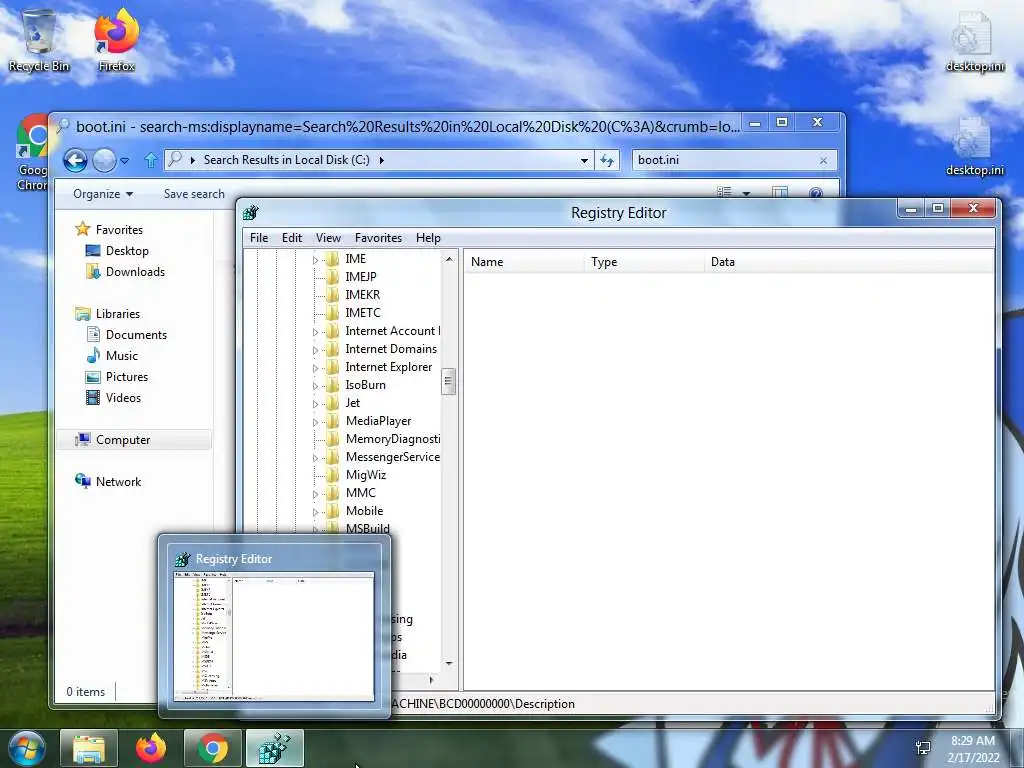Open the File menu in Registry Editor
1024x768 pixels.
pyautogui.click(x=259, y=238)
